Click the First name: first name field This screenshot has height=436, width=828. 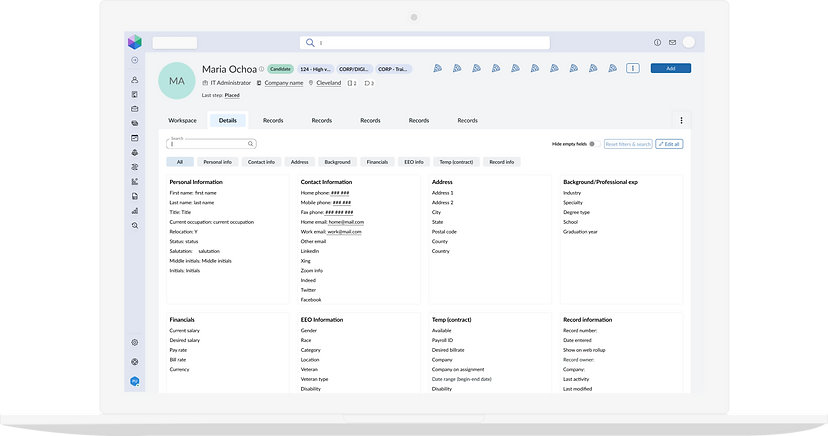(193, 193)
